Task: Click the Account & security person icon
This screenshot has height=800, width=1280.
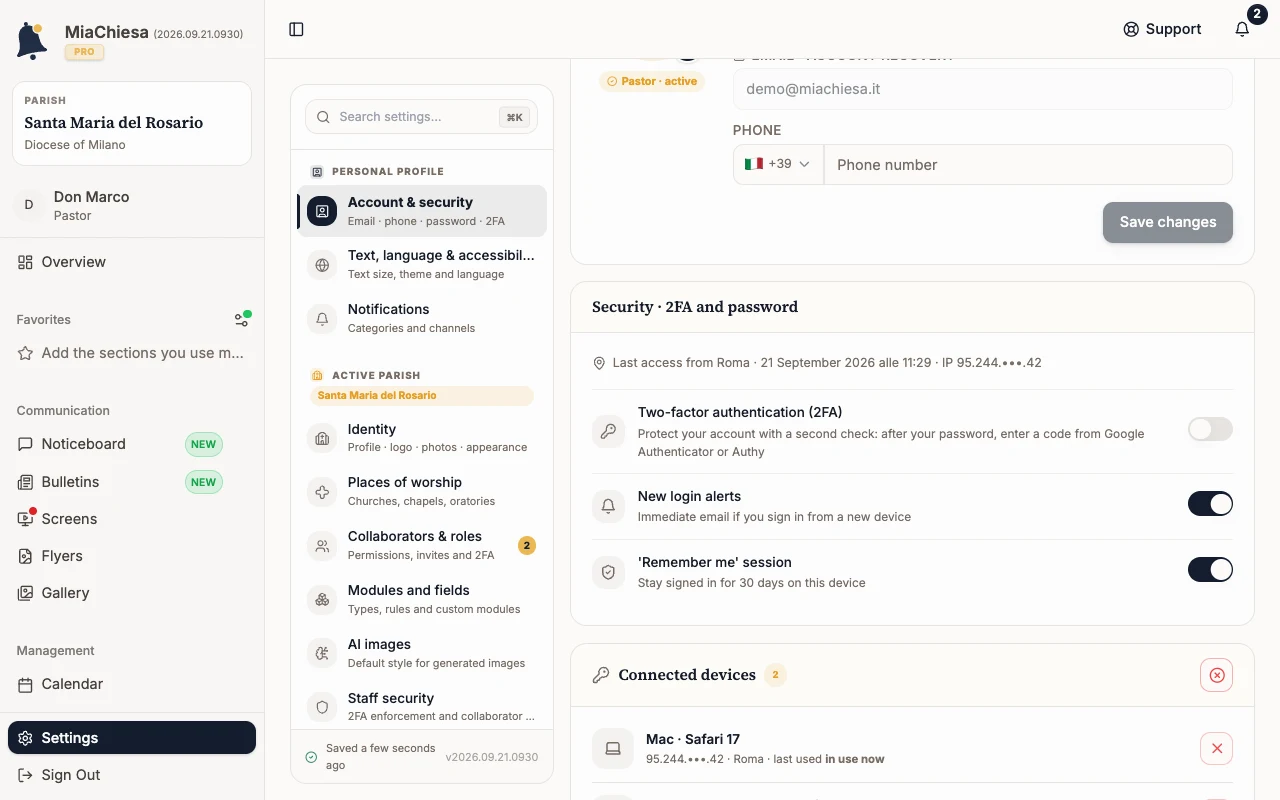Action: click(322, 211)
